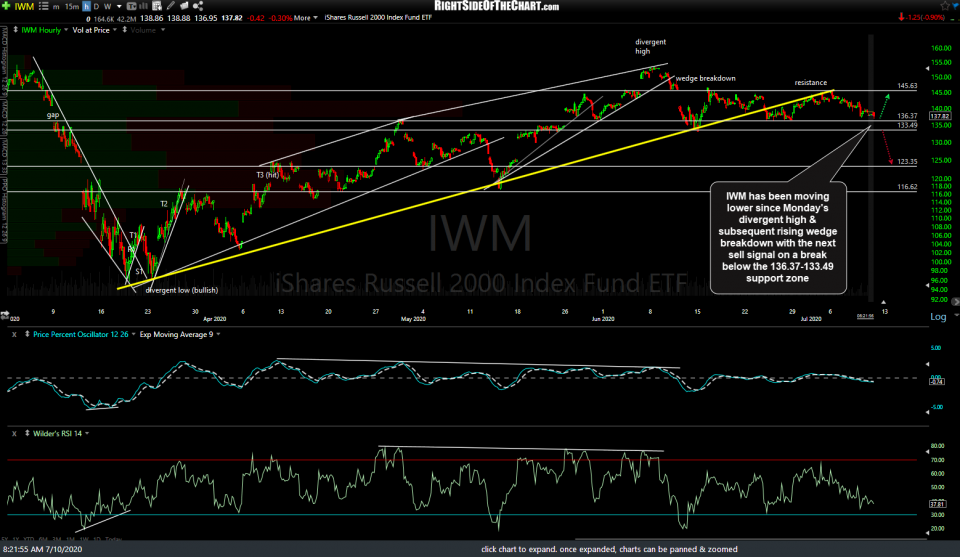Viewport: 960px width, 557px height.
Task: Click the price scale lower pointer near 96.00
Action: coord(928,286)
